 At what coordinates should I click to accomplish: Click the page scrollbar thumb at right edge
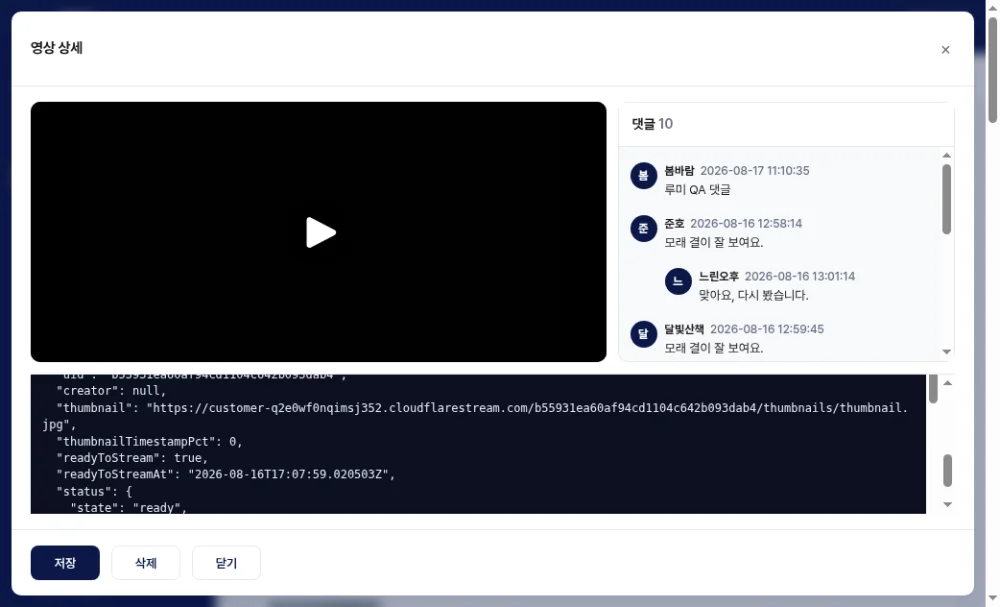pos(993,69)
